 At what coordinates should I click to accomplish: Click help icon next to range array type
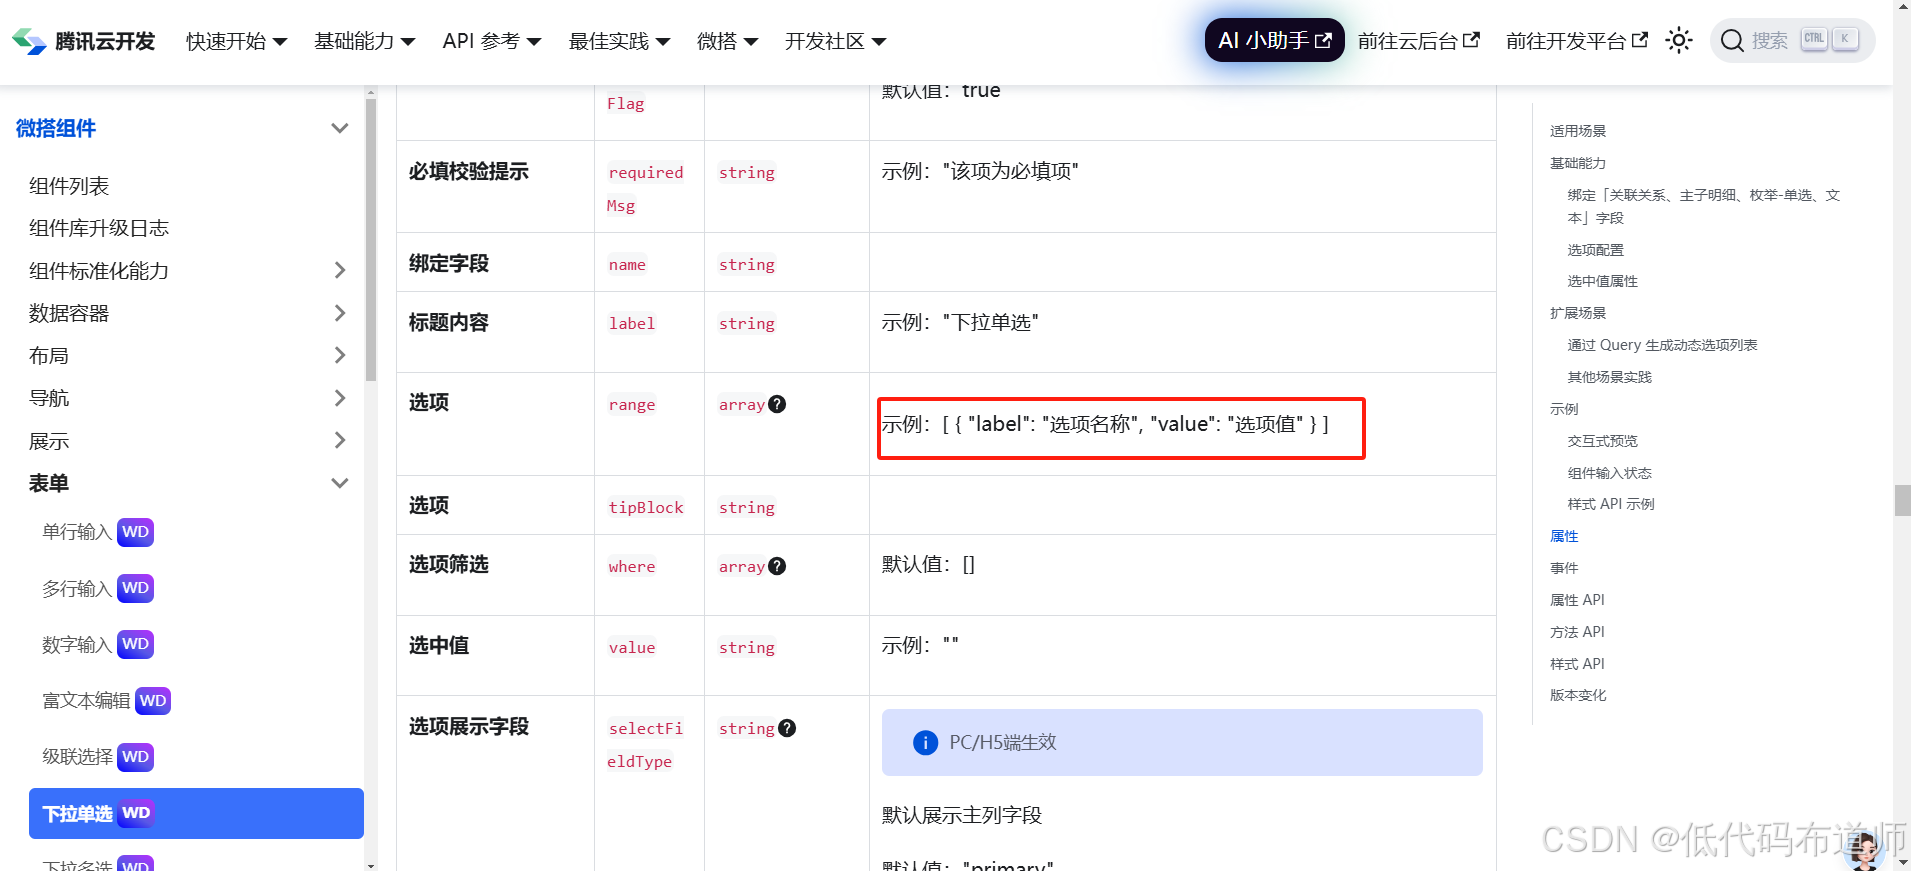pos(777,404)
